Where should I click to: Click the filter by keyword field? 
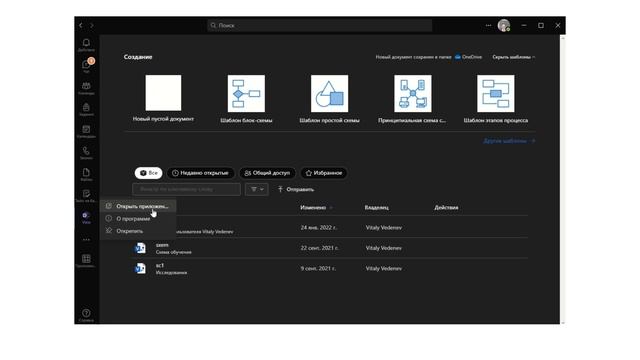click(187, 189)
